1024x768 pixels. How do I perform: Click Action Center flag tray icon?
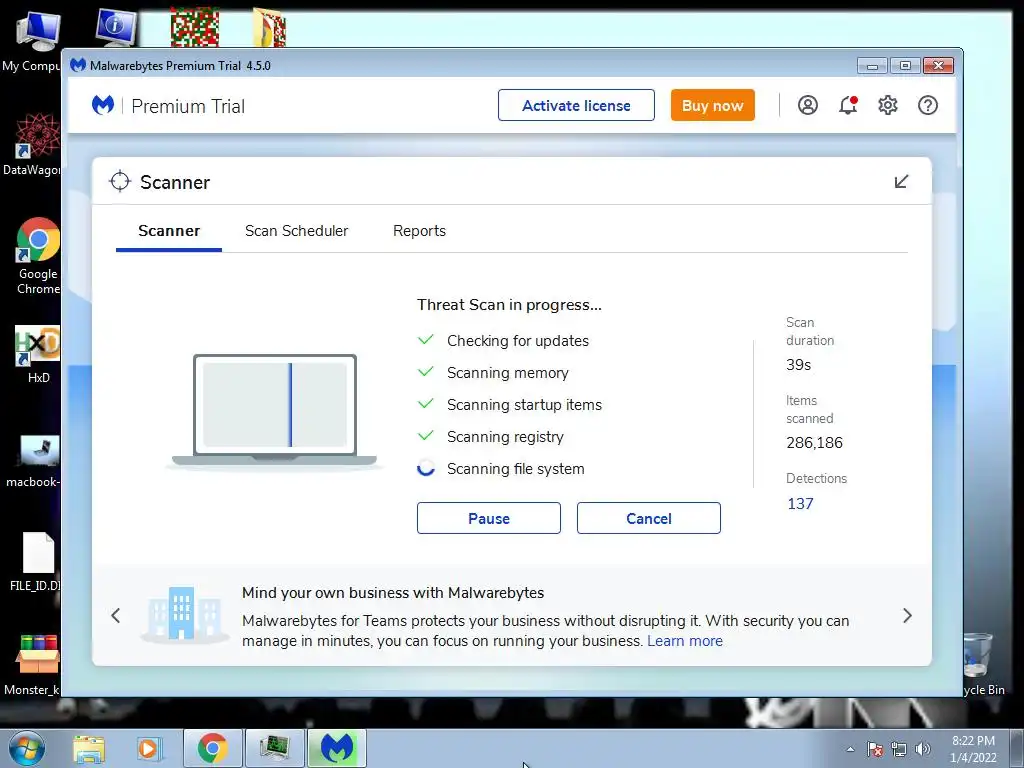(x=875, y=749)
